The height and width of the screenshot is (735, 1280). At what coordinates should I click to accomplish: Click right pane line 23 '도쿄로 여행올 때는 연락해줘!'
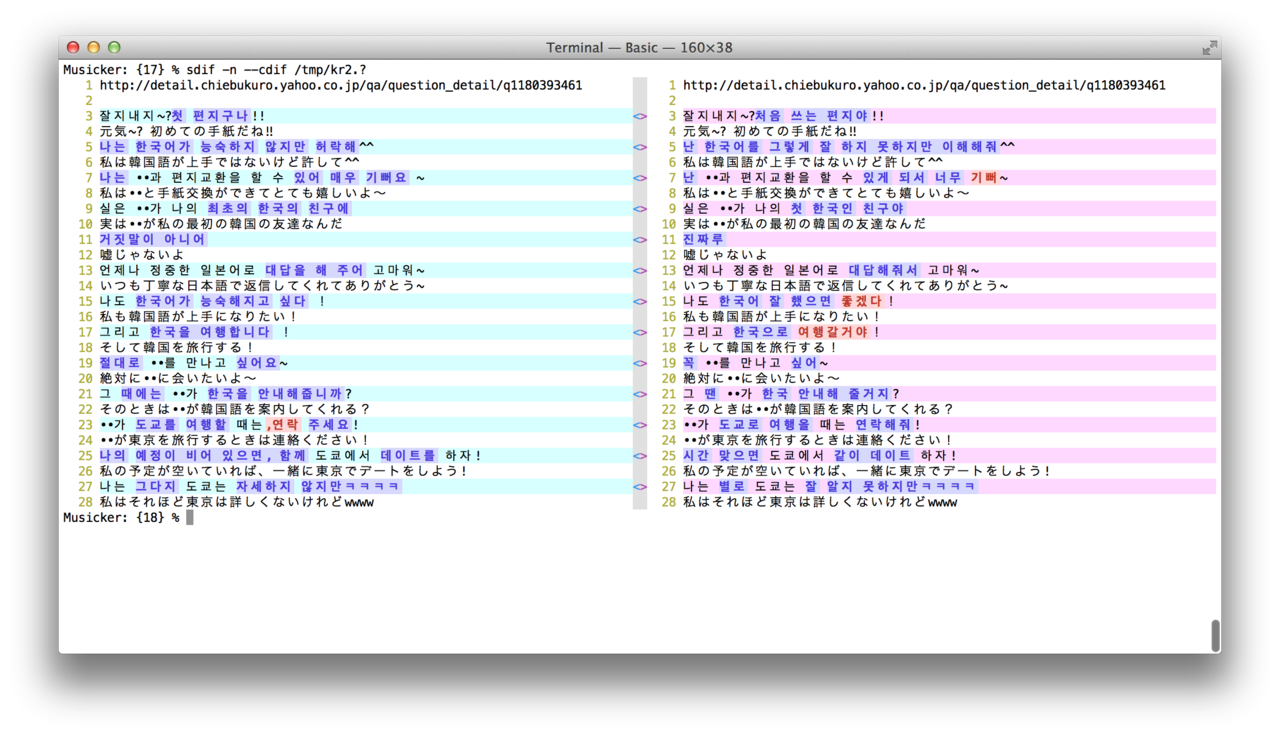821,425
